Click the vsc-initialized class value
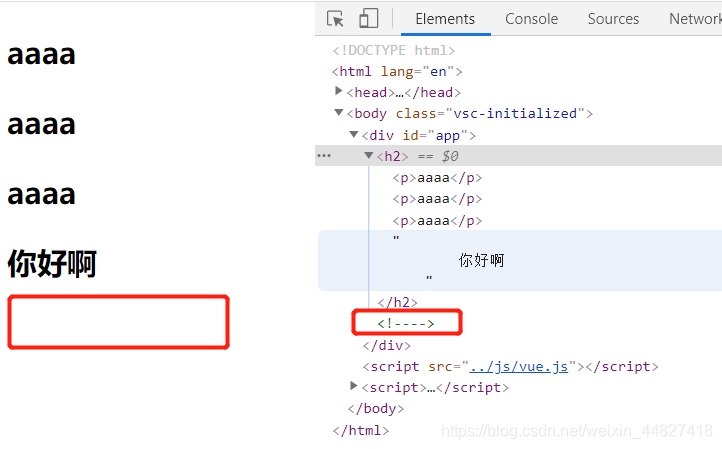 [515, 113]
